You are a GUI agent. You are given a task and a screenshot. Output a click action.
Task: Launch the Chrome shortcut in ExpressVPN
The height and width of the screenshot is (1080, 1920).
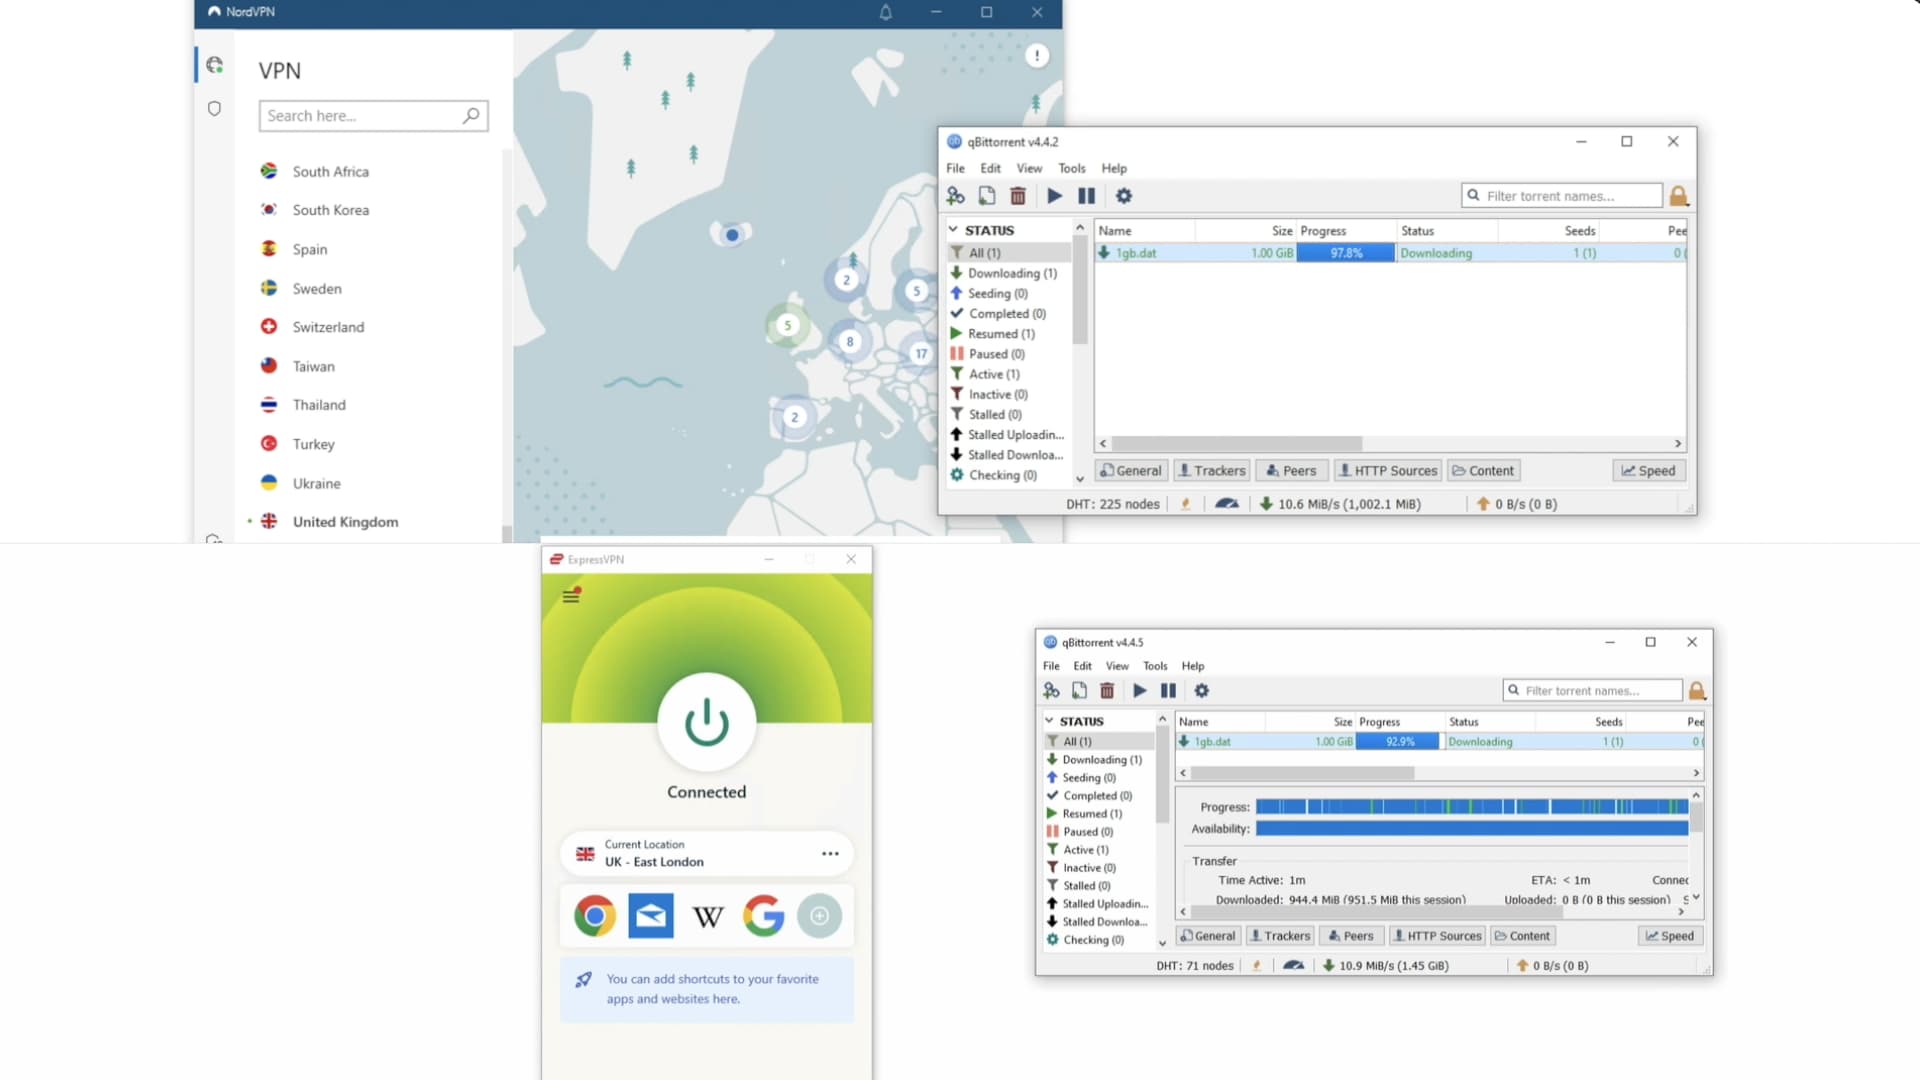point(595,915)
